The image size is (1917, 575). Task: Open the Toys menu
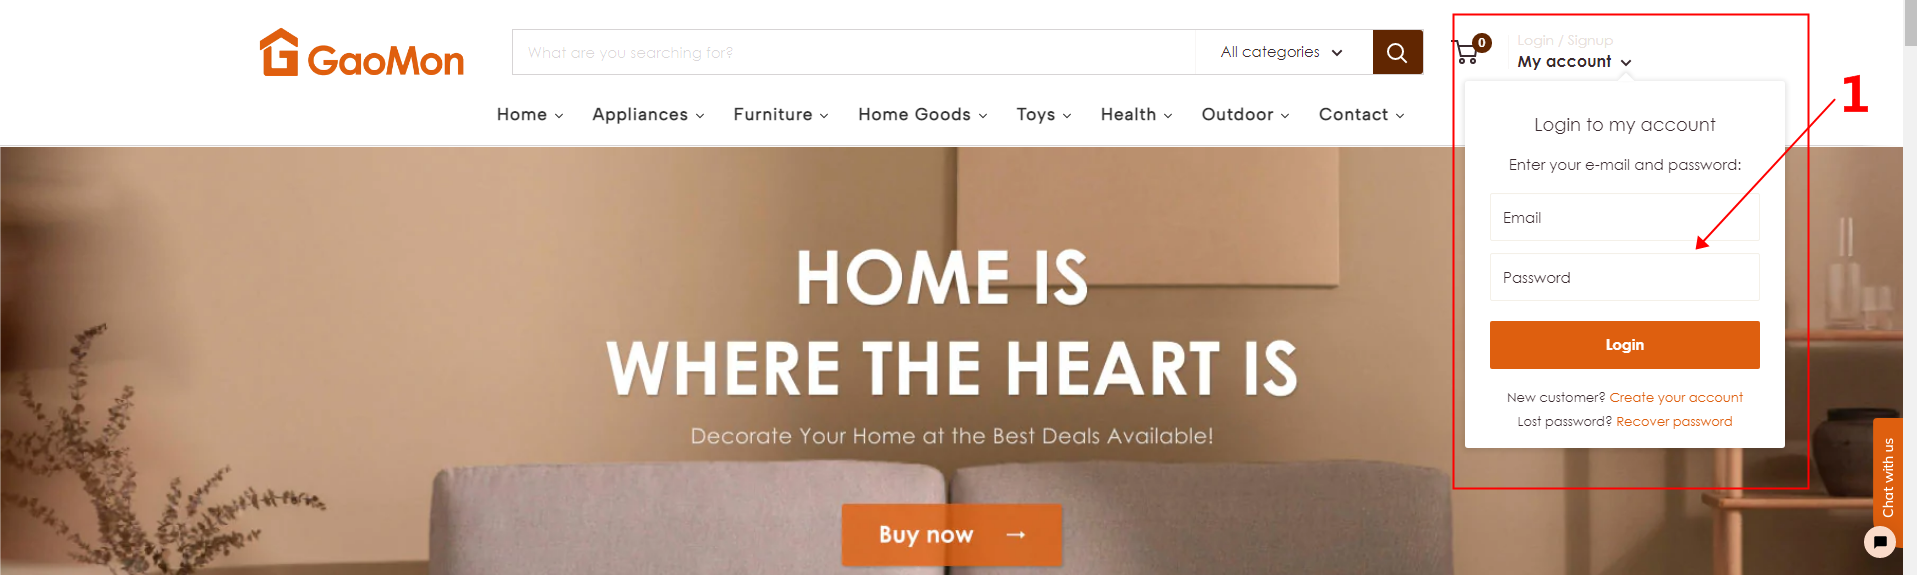1044,115
